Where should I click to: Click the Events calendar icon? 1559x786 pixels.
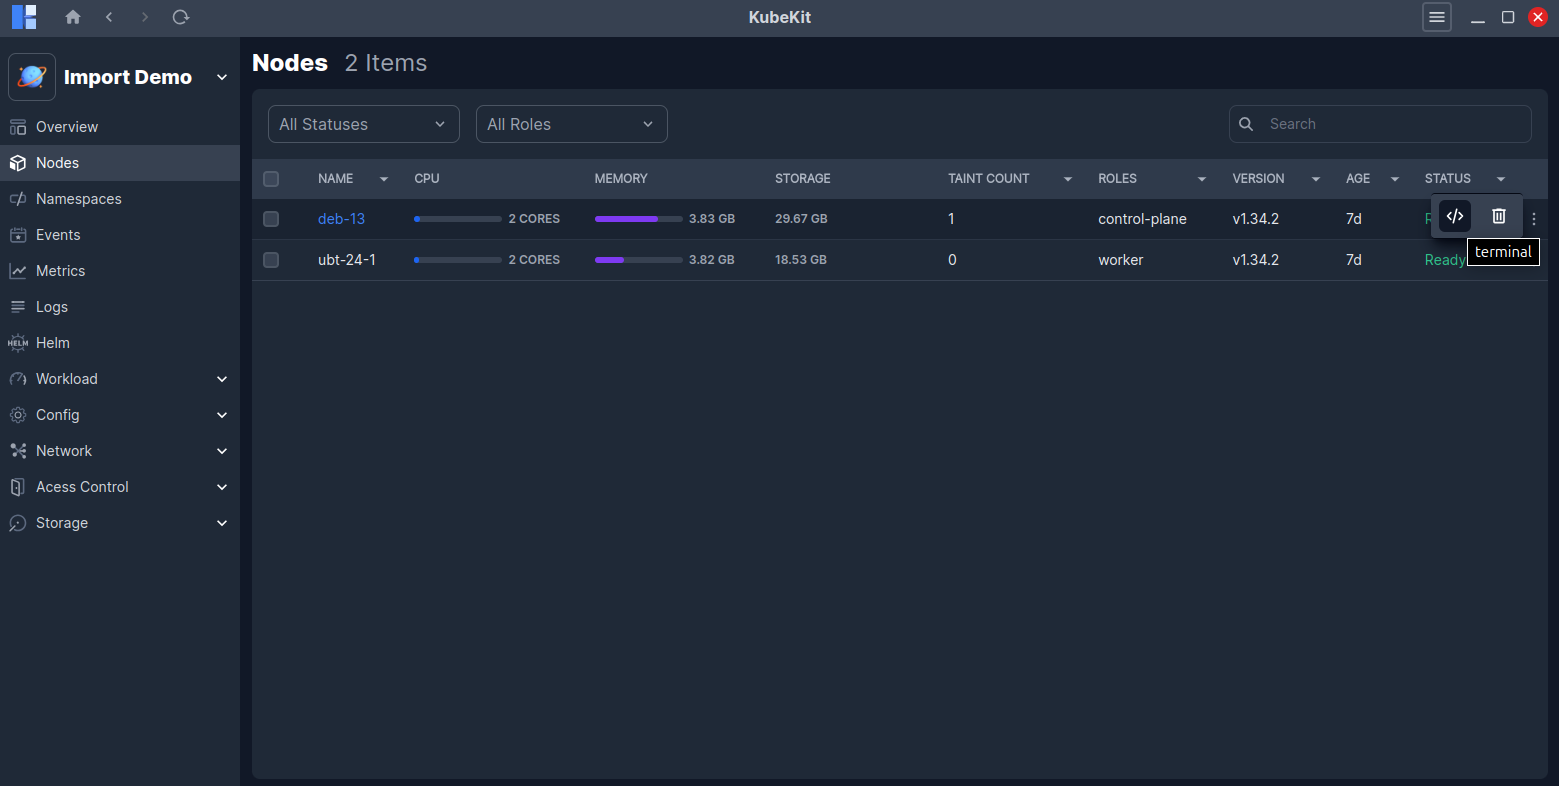pyautogui.click(x=18, y=234)
